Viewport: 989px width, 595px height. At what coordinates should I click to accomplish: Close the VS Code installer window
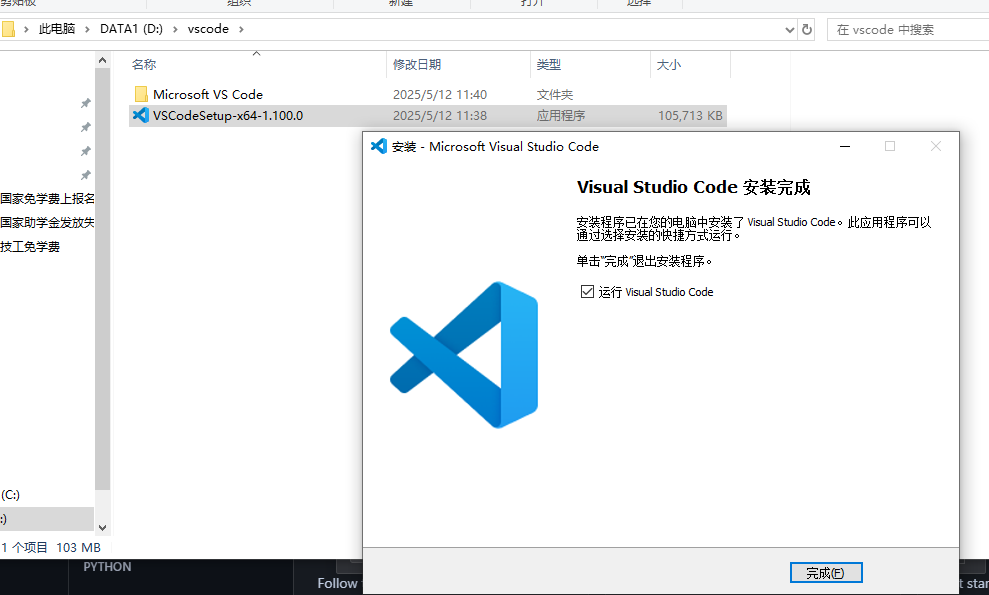[936, 146]
